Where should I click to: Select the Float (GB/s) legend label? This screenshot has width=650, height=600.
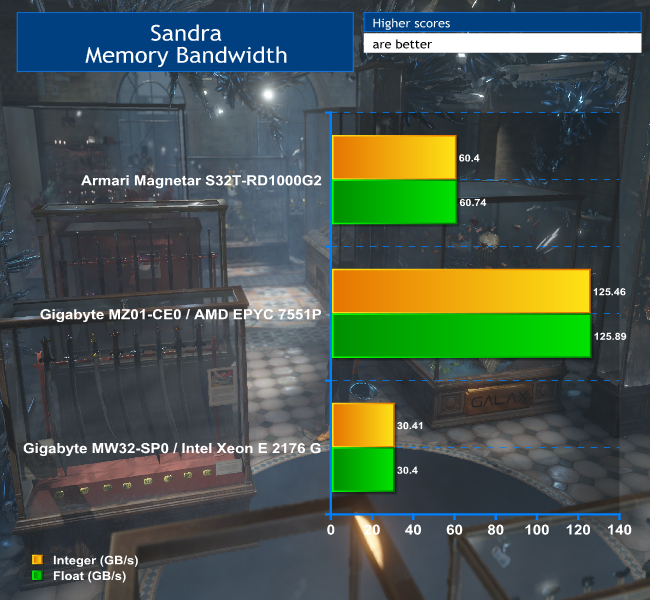[x=83, y=576]
